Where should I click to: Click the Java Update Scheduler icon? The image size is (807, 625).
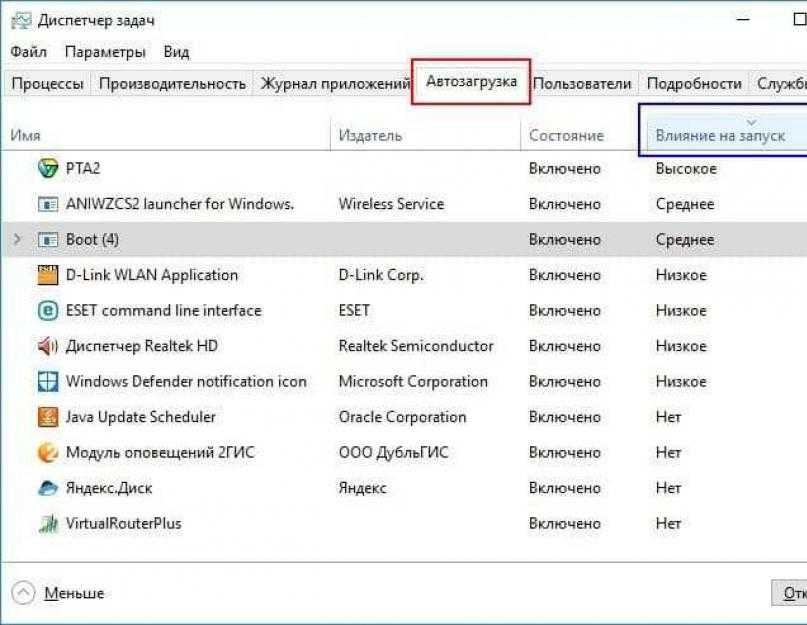(x=48, y=417)
